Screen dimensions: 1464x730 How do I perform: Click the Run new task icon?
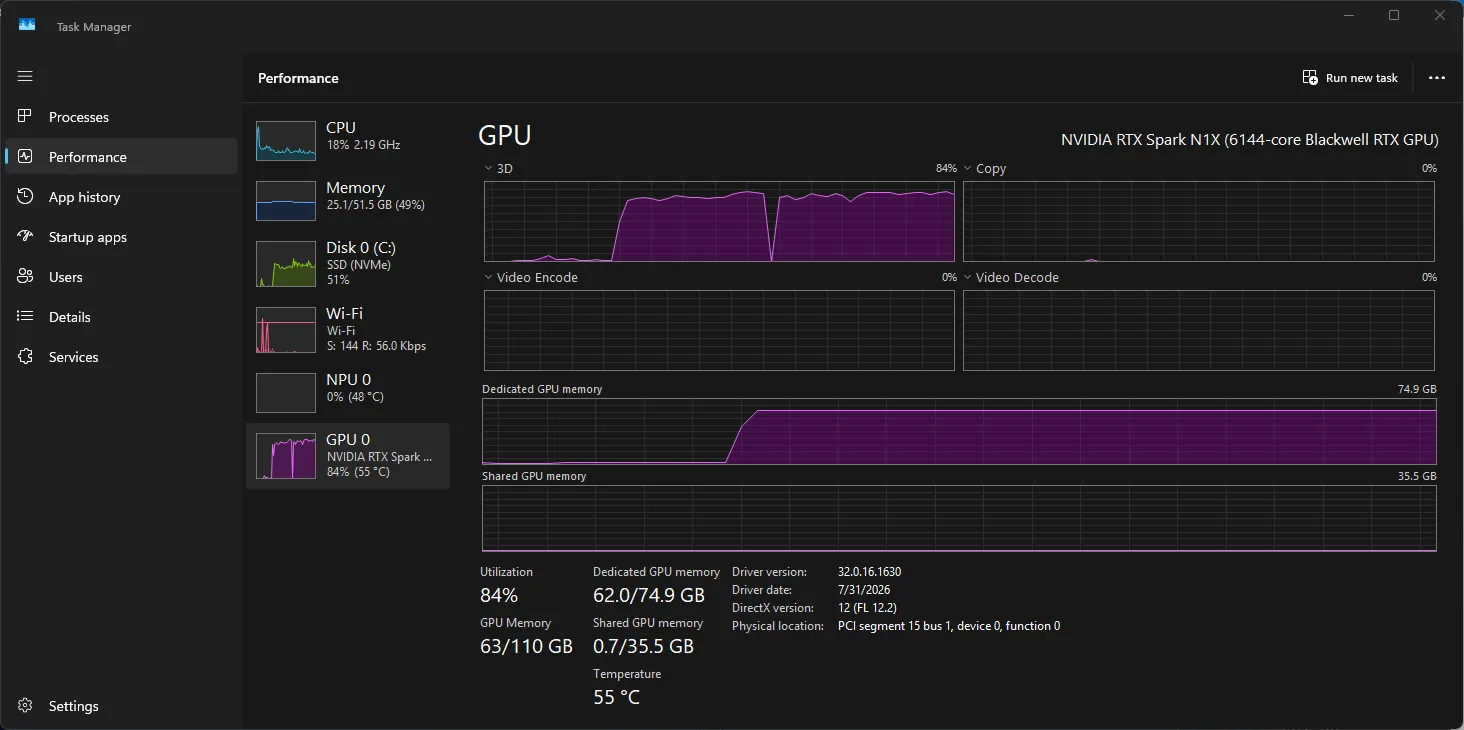[1310, 78]
